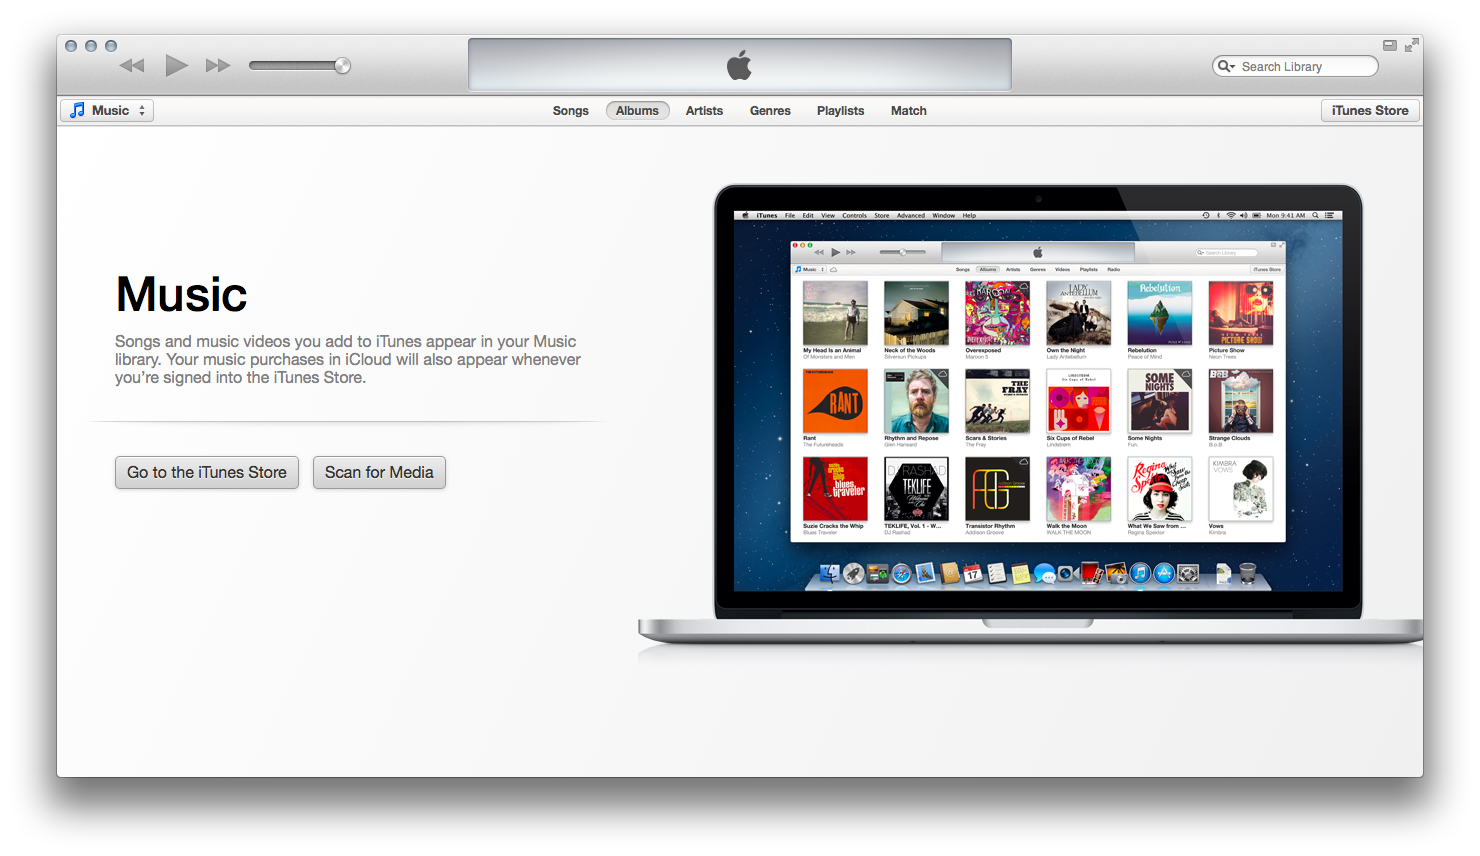Adjust the volume slider knob
The width and height of the screenshot is (1480, 856).
point(342,66)
